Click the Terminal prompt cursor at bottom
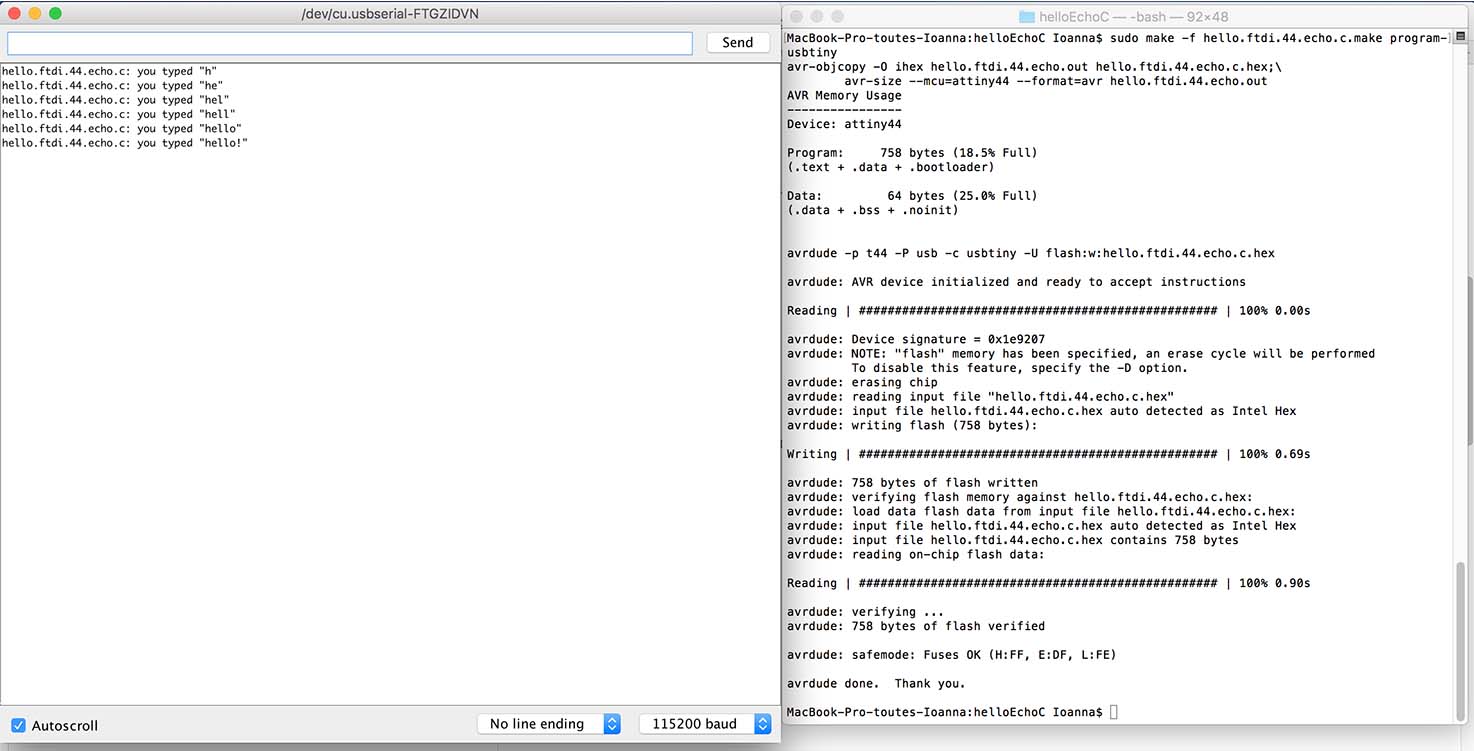The width and height of the screenshot is (1474, 751). coord(1114,713)
